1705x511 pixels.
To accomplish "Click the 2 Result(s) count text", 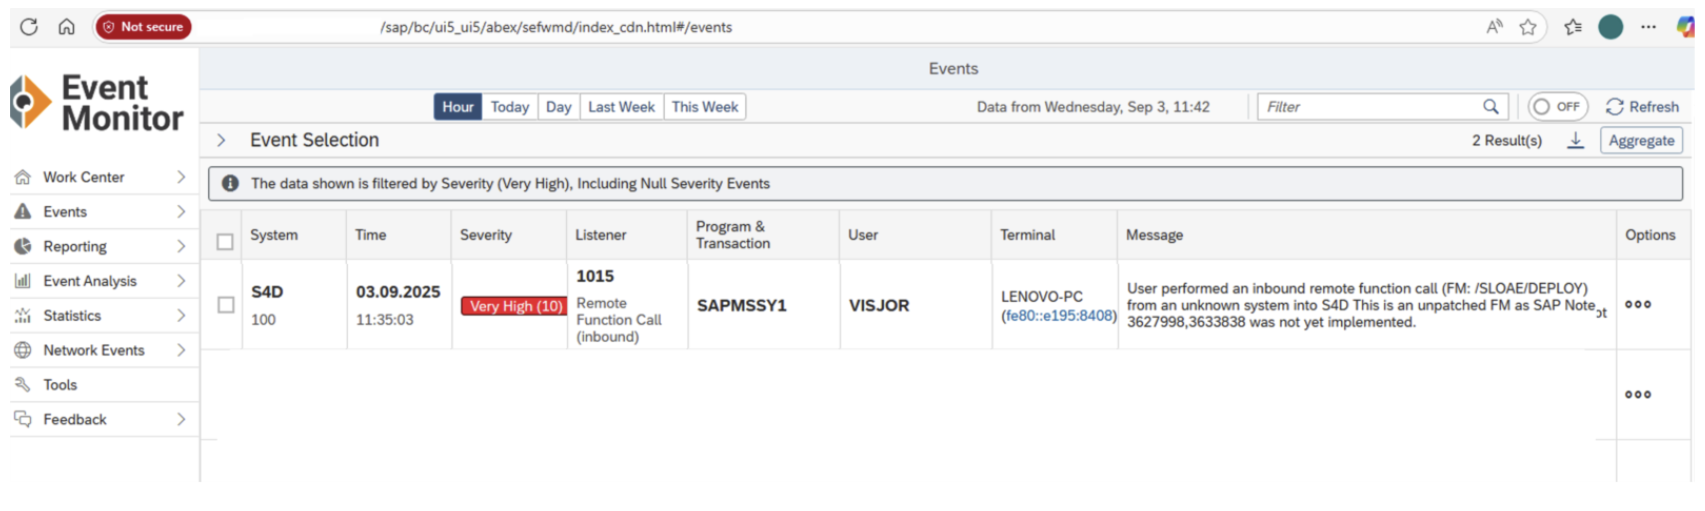I will tap(1506, 140).
